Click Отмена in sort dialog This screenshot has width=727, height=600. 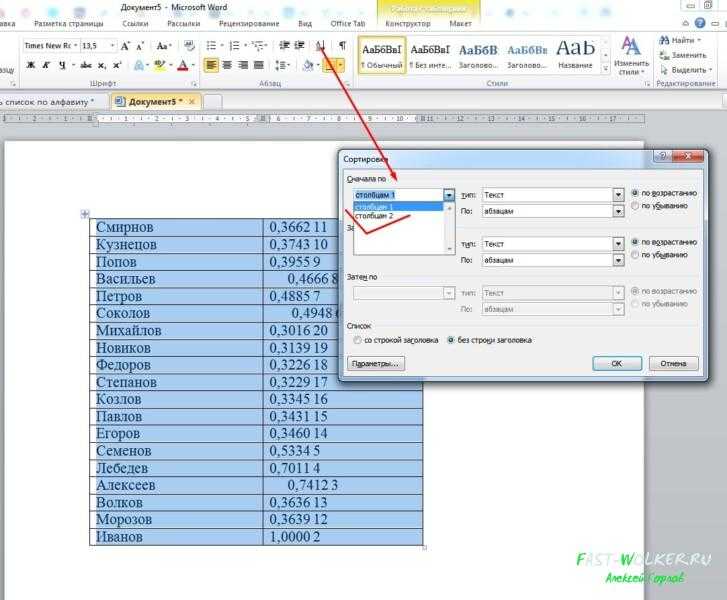pyautogui.click(x=673, y=364)
